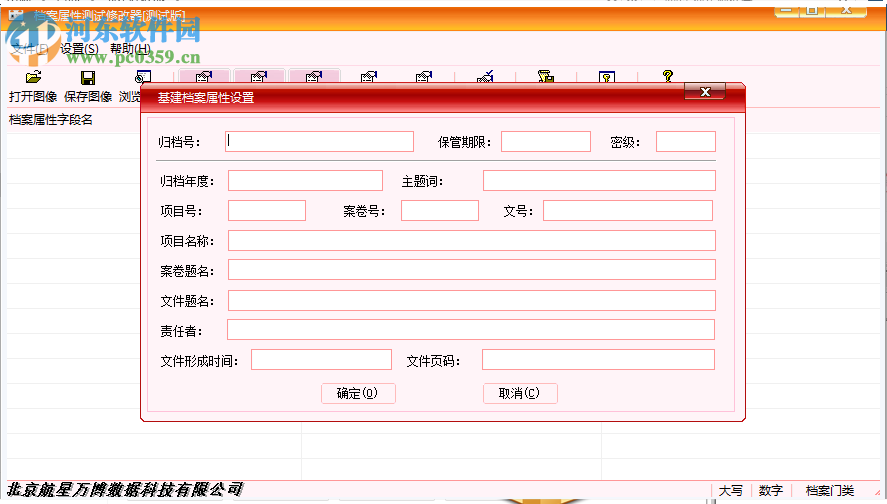Cancel with the 取消(C) button
This screenshot has width=887, height=504.
pos(520,393)
